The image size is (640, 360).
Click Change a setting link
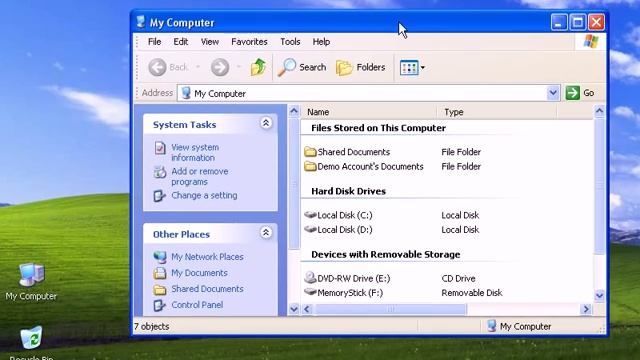(204, 195)
